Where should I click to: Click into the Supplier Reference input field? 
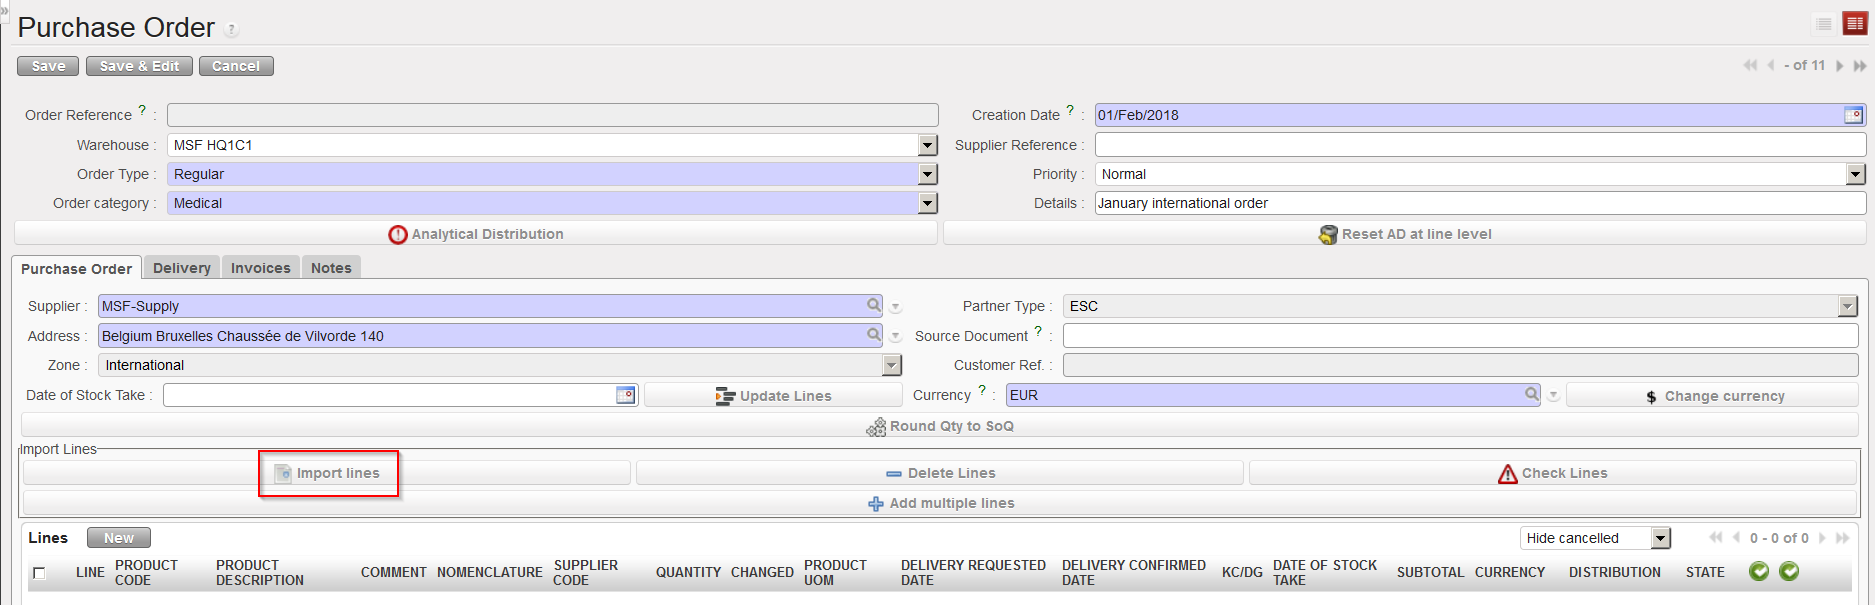tap(1479, 145)
